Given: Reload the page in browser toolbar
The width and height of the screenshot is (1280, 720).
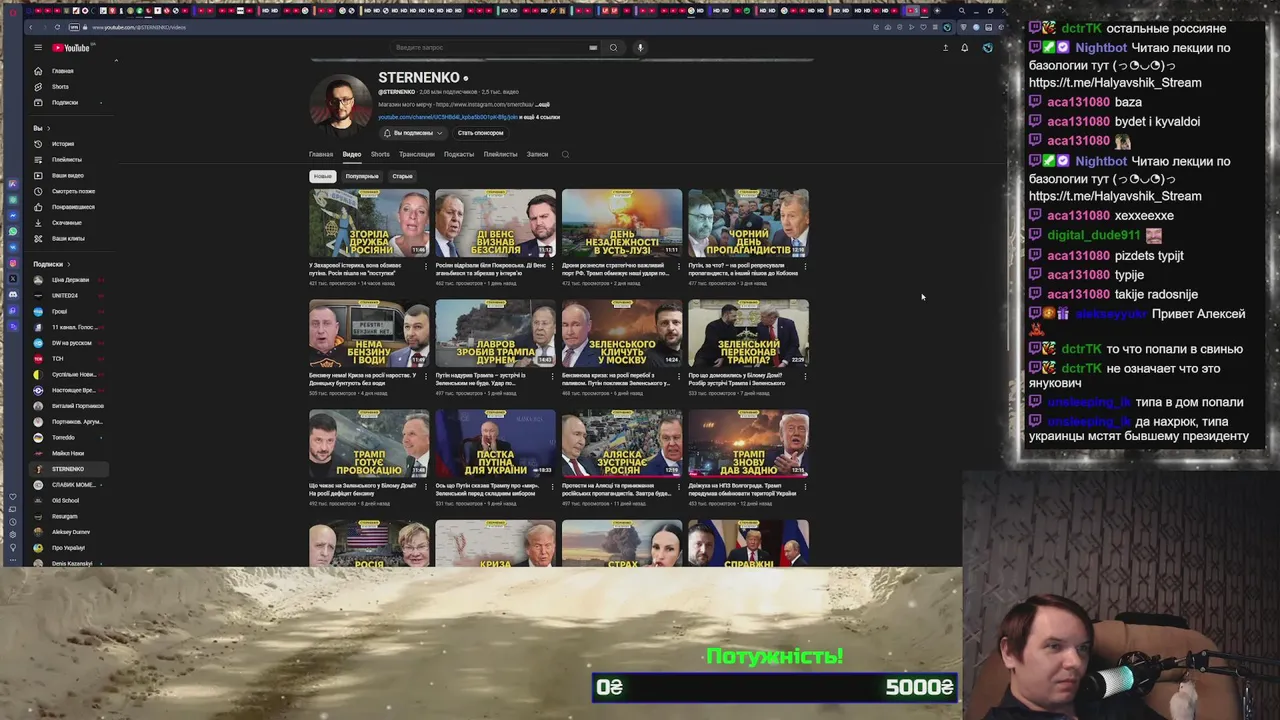Looking at the screenshot, I should [x=57, y=27].
